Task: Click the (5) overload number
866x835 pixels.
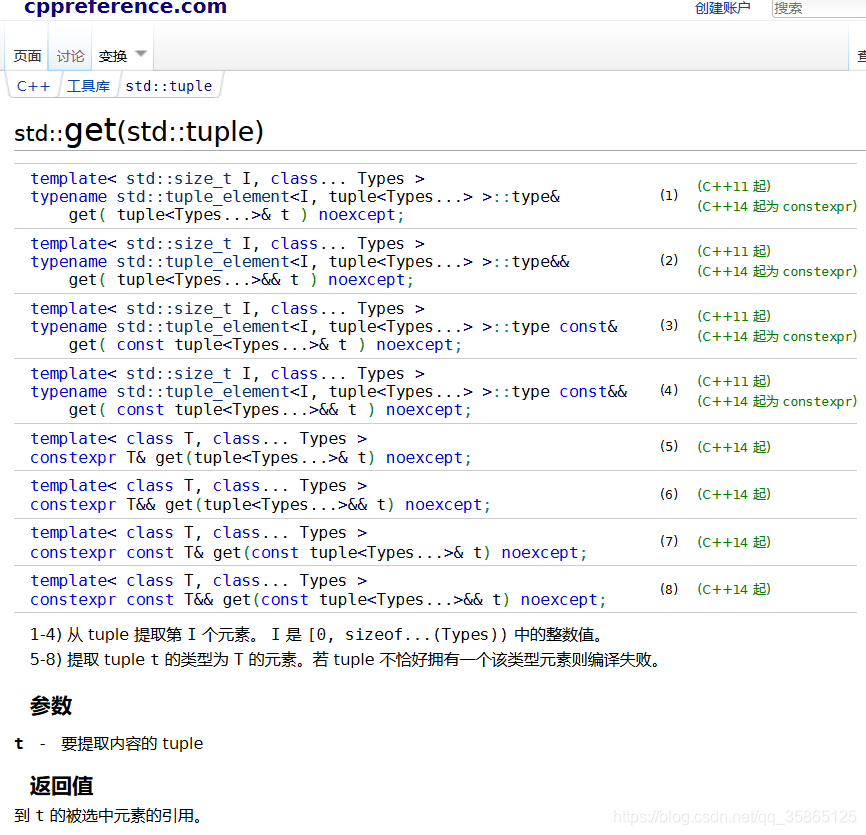Action: click(669, 446)
